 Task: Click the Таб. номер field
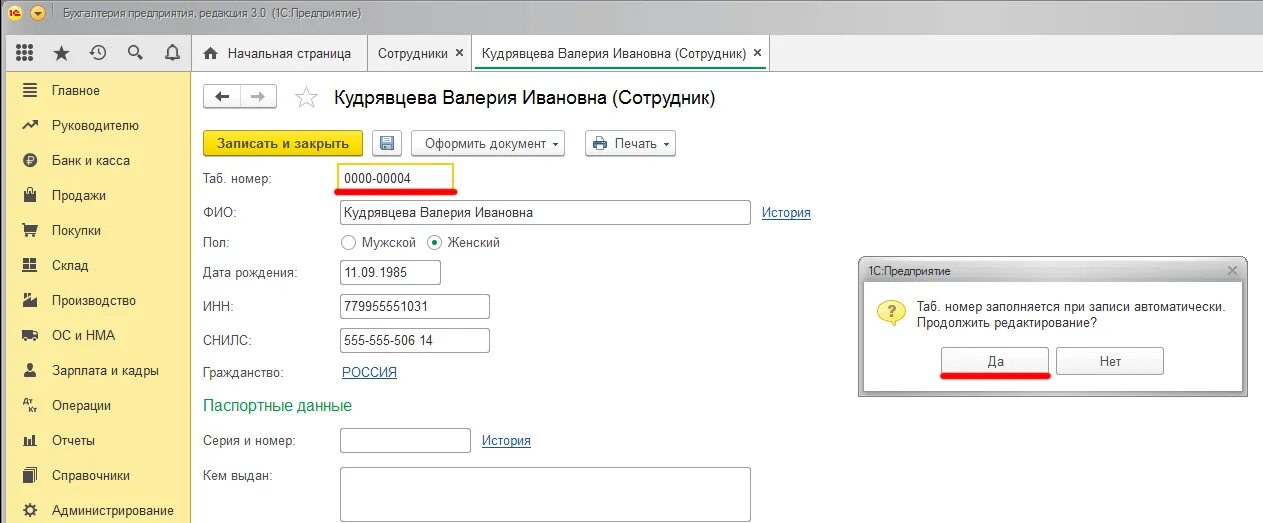coord(396,177)
